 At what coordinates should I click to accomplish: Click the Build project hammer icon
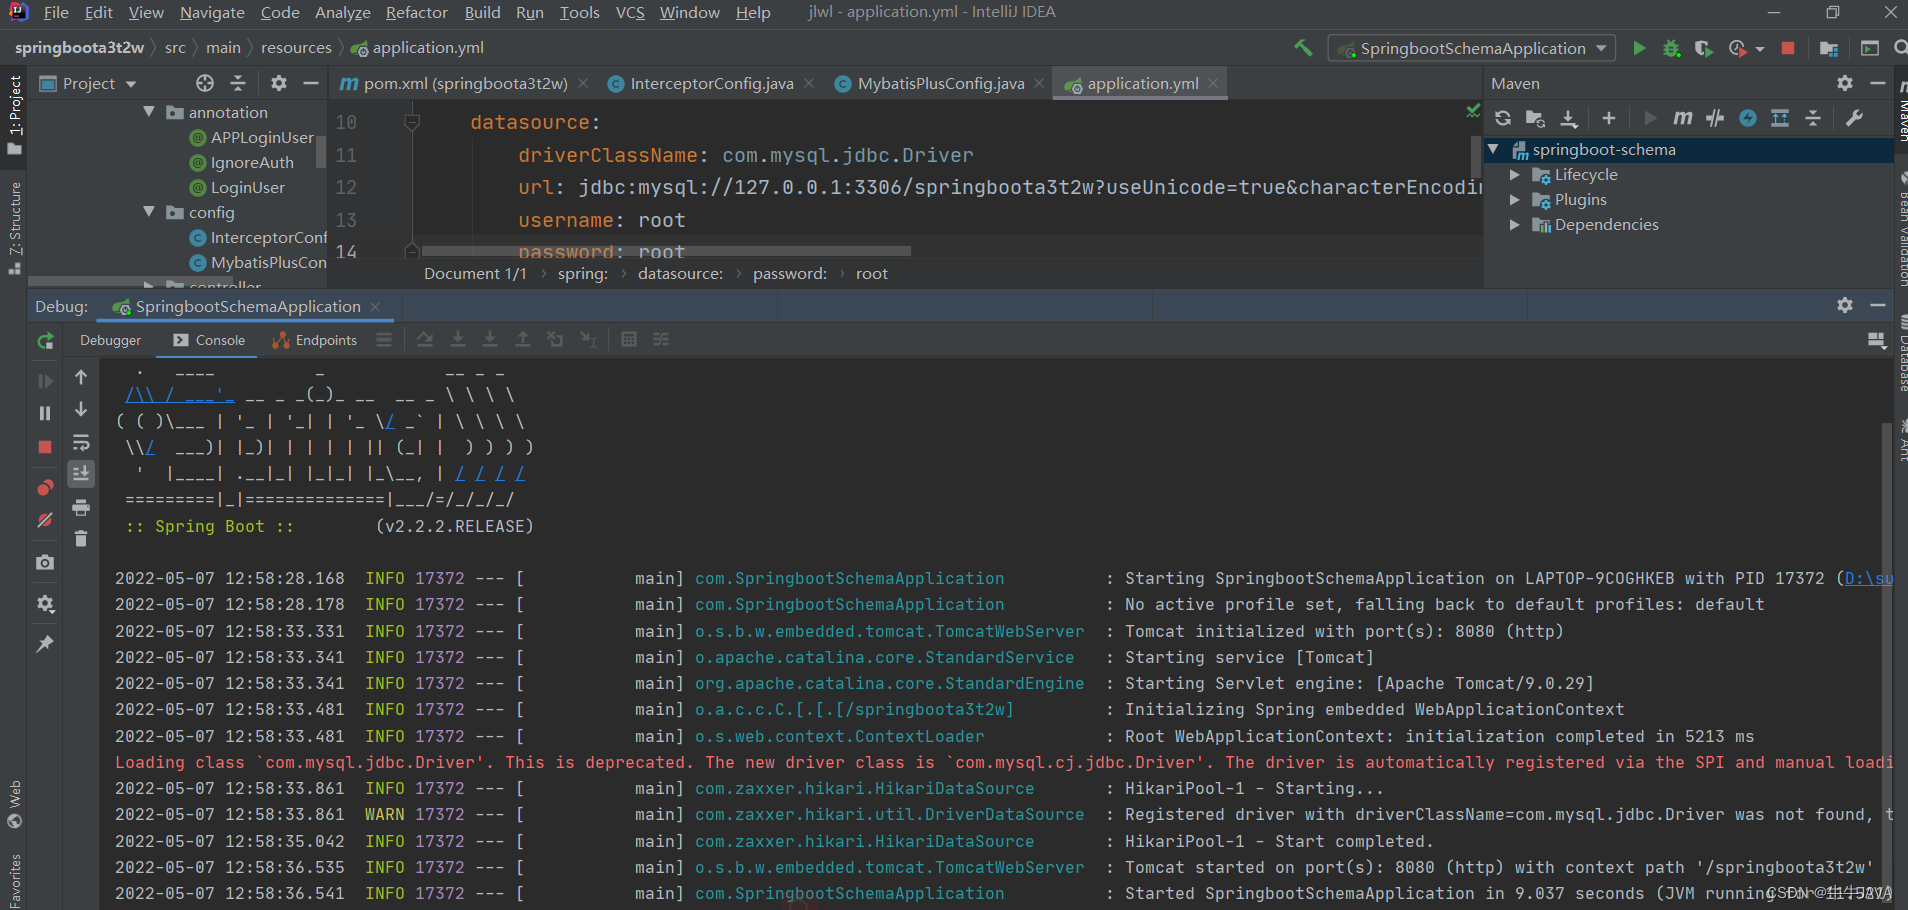(x=1303, y=48)
